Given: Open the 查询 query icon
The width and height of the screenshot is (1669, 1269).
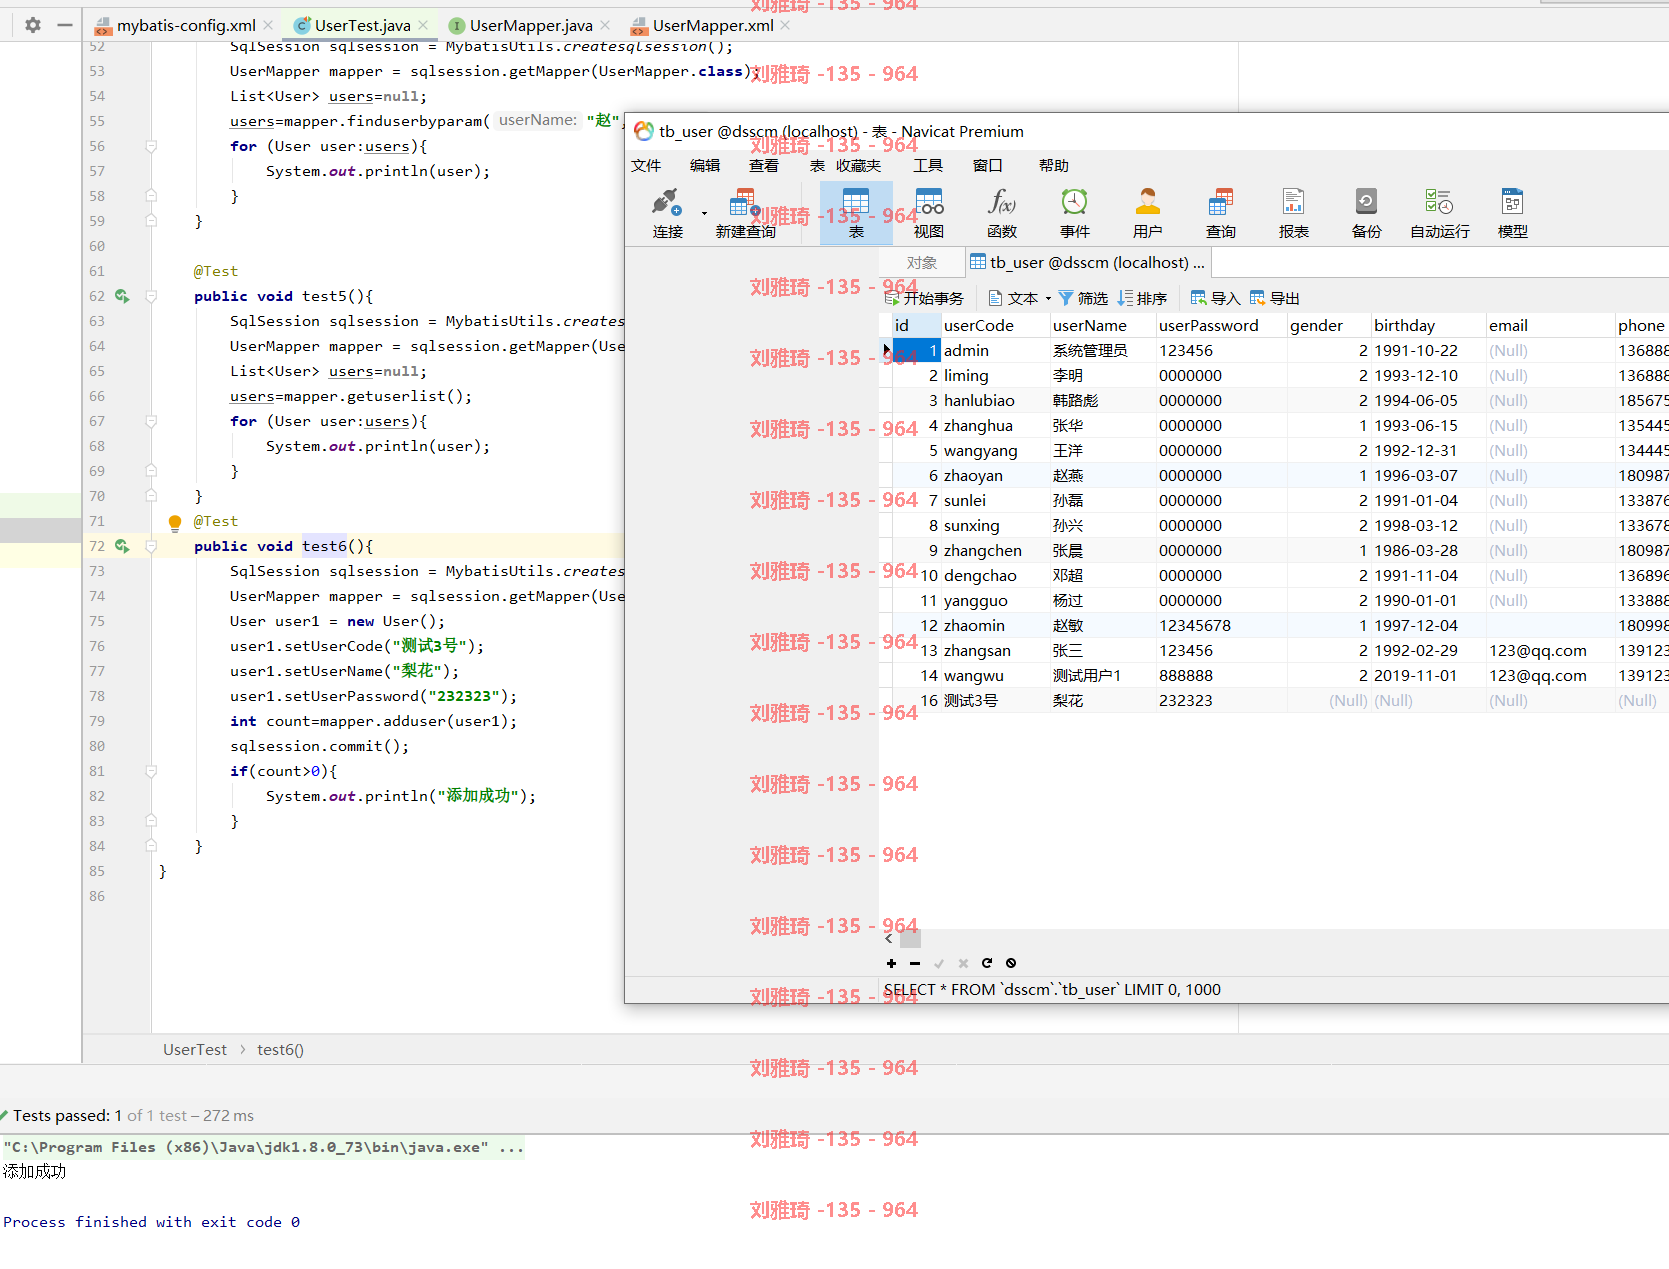Looking at the screenshot, I should click(1221, 213).
